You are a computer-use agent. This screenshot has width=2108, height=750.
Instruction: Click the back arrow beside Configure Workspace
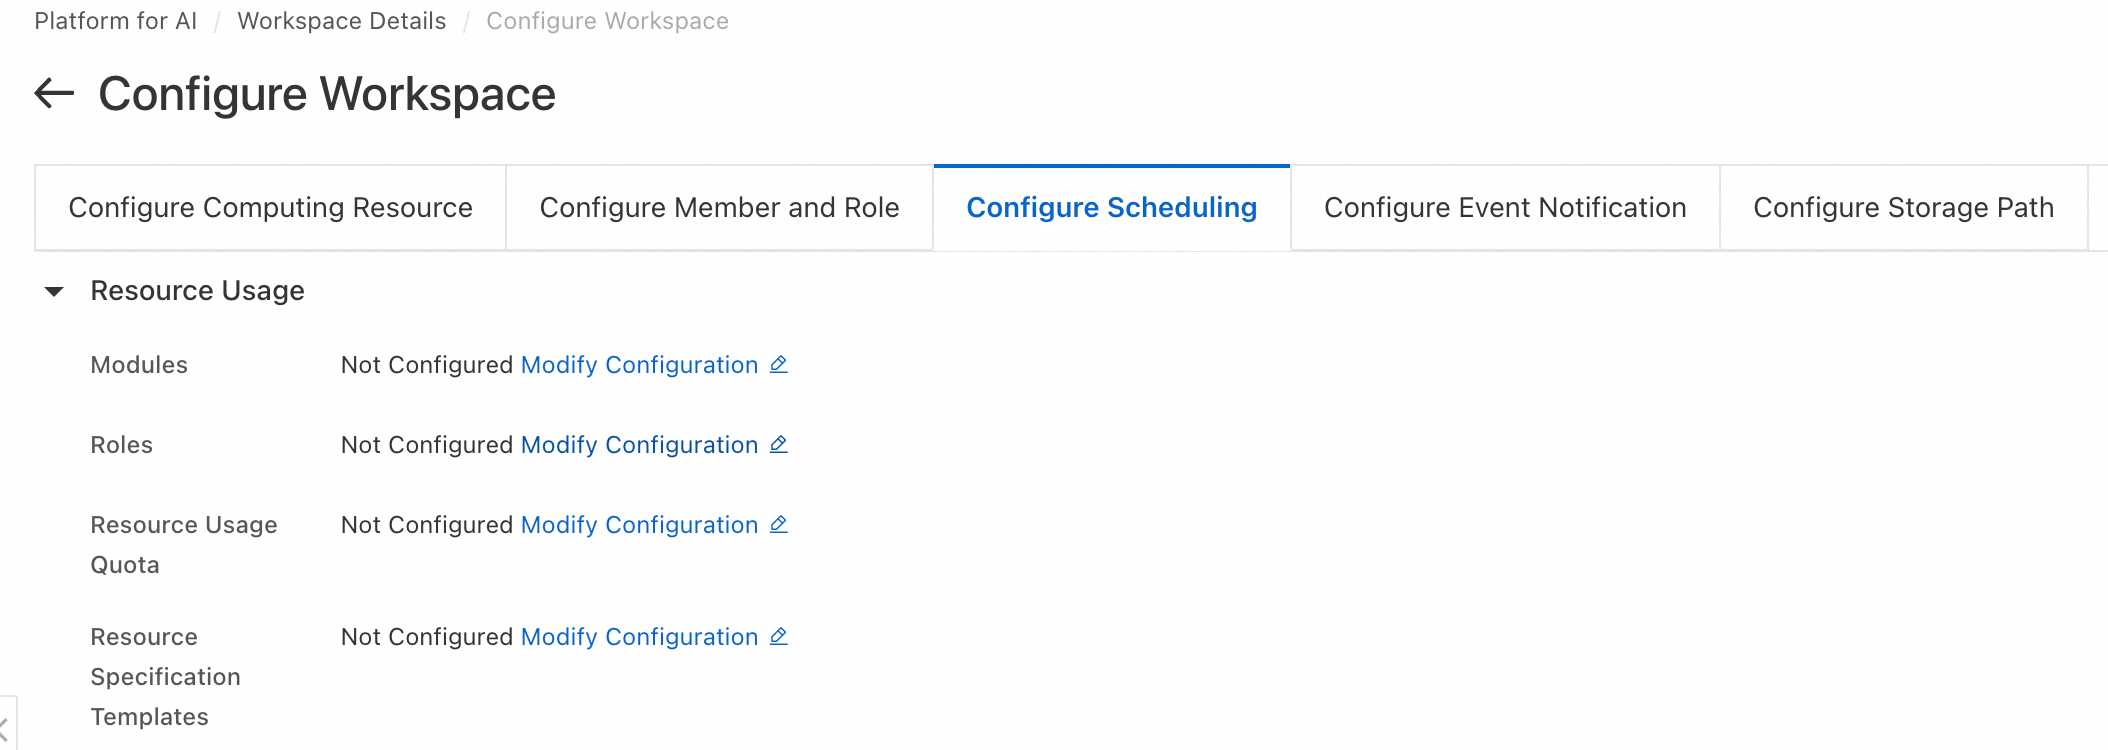(x=55, y=94)
